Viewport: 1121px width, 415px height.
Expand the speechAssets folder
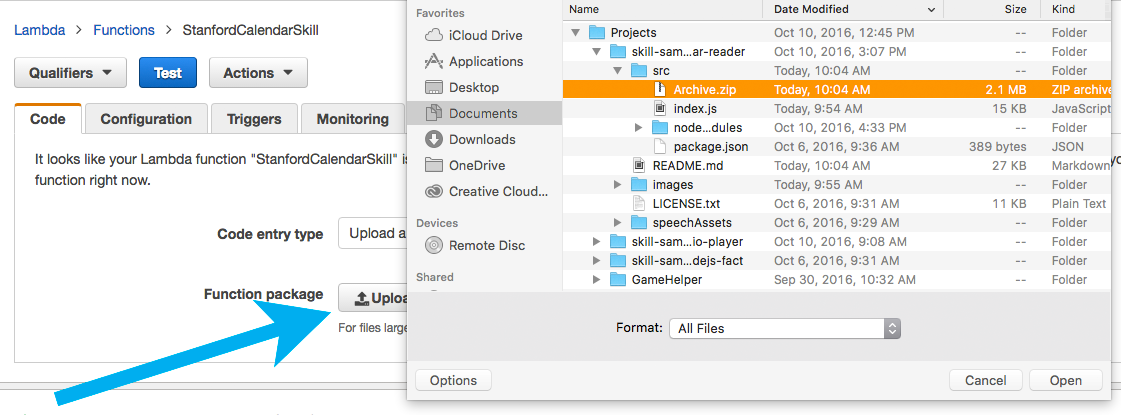pos(617,223)
